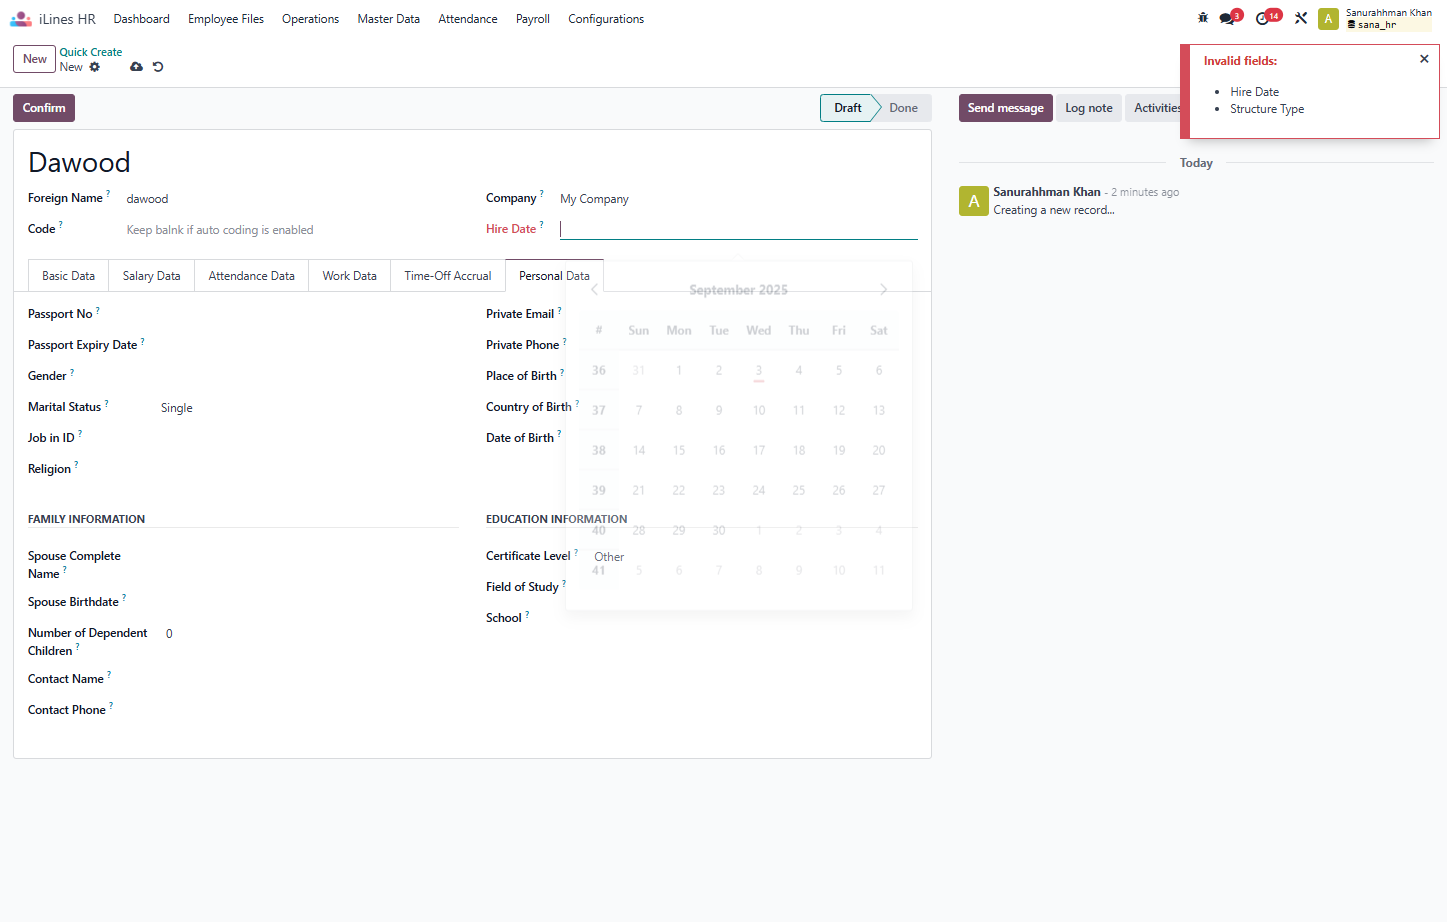Pick September 3 in the calendar

[x=759, y=371]
